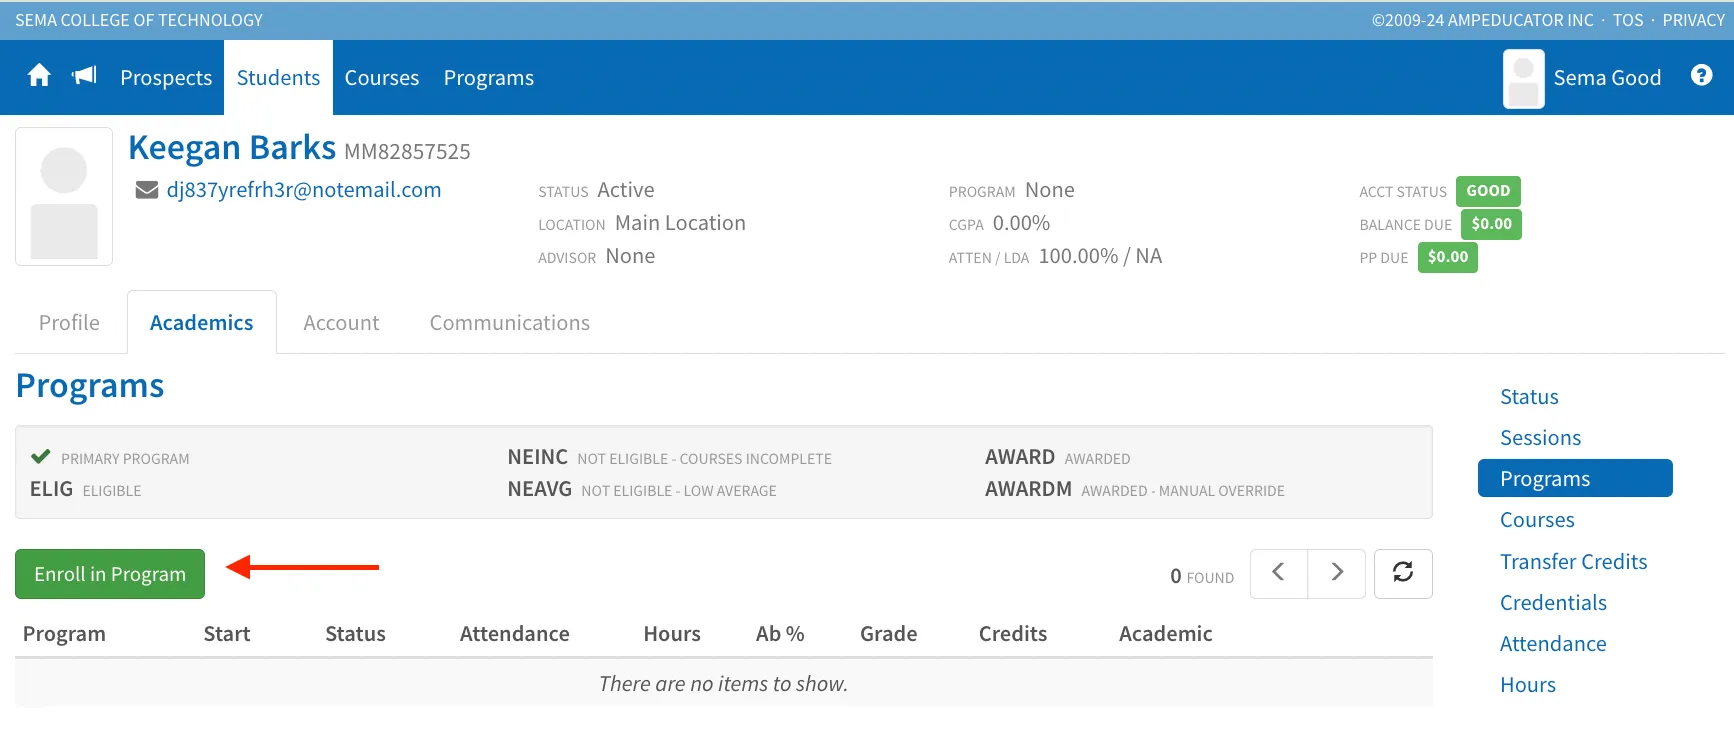1734x732 pixels.
Task: Click the TOS link
Action: pos(1628,20)
